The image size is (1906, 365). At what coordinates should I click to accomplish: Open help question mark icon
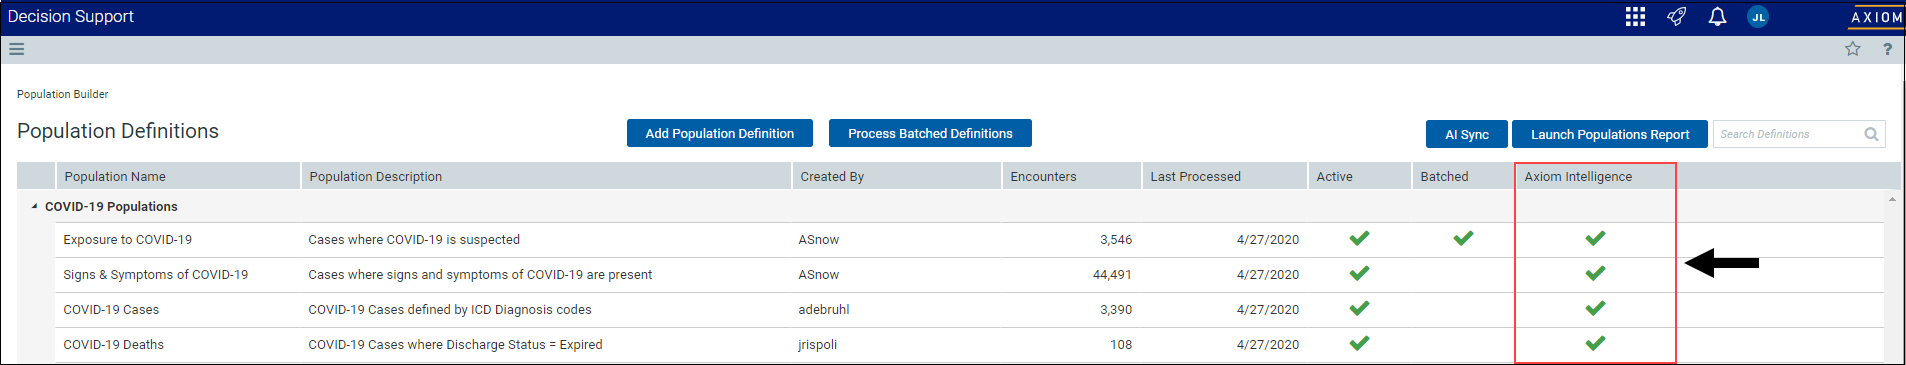click(1888, 49)
